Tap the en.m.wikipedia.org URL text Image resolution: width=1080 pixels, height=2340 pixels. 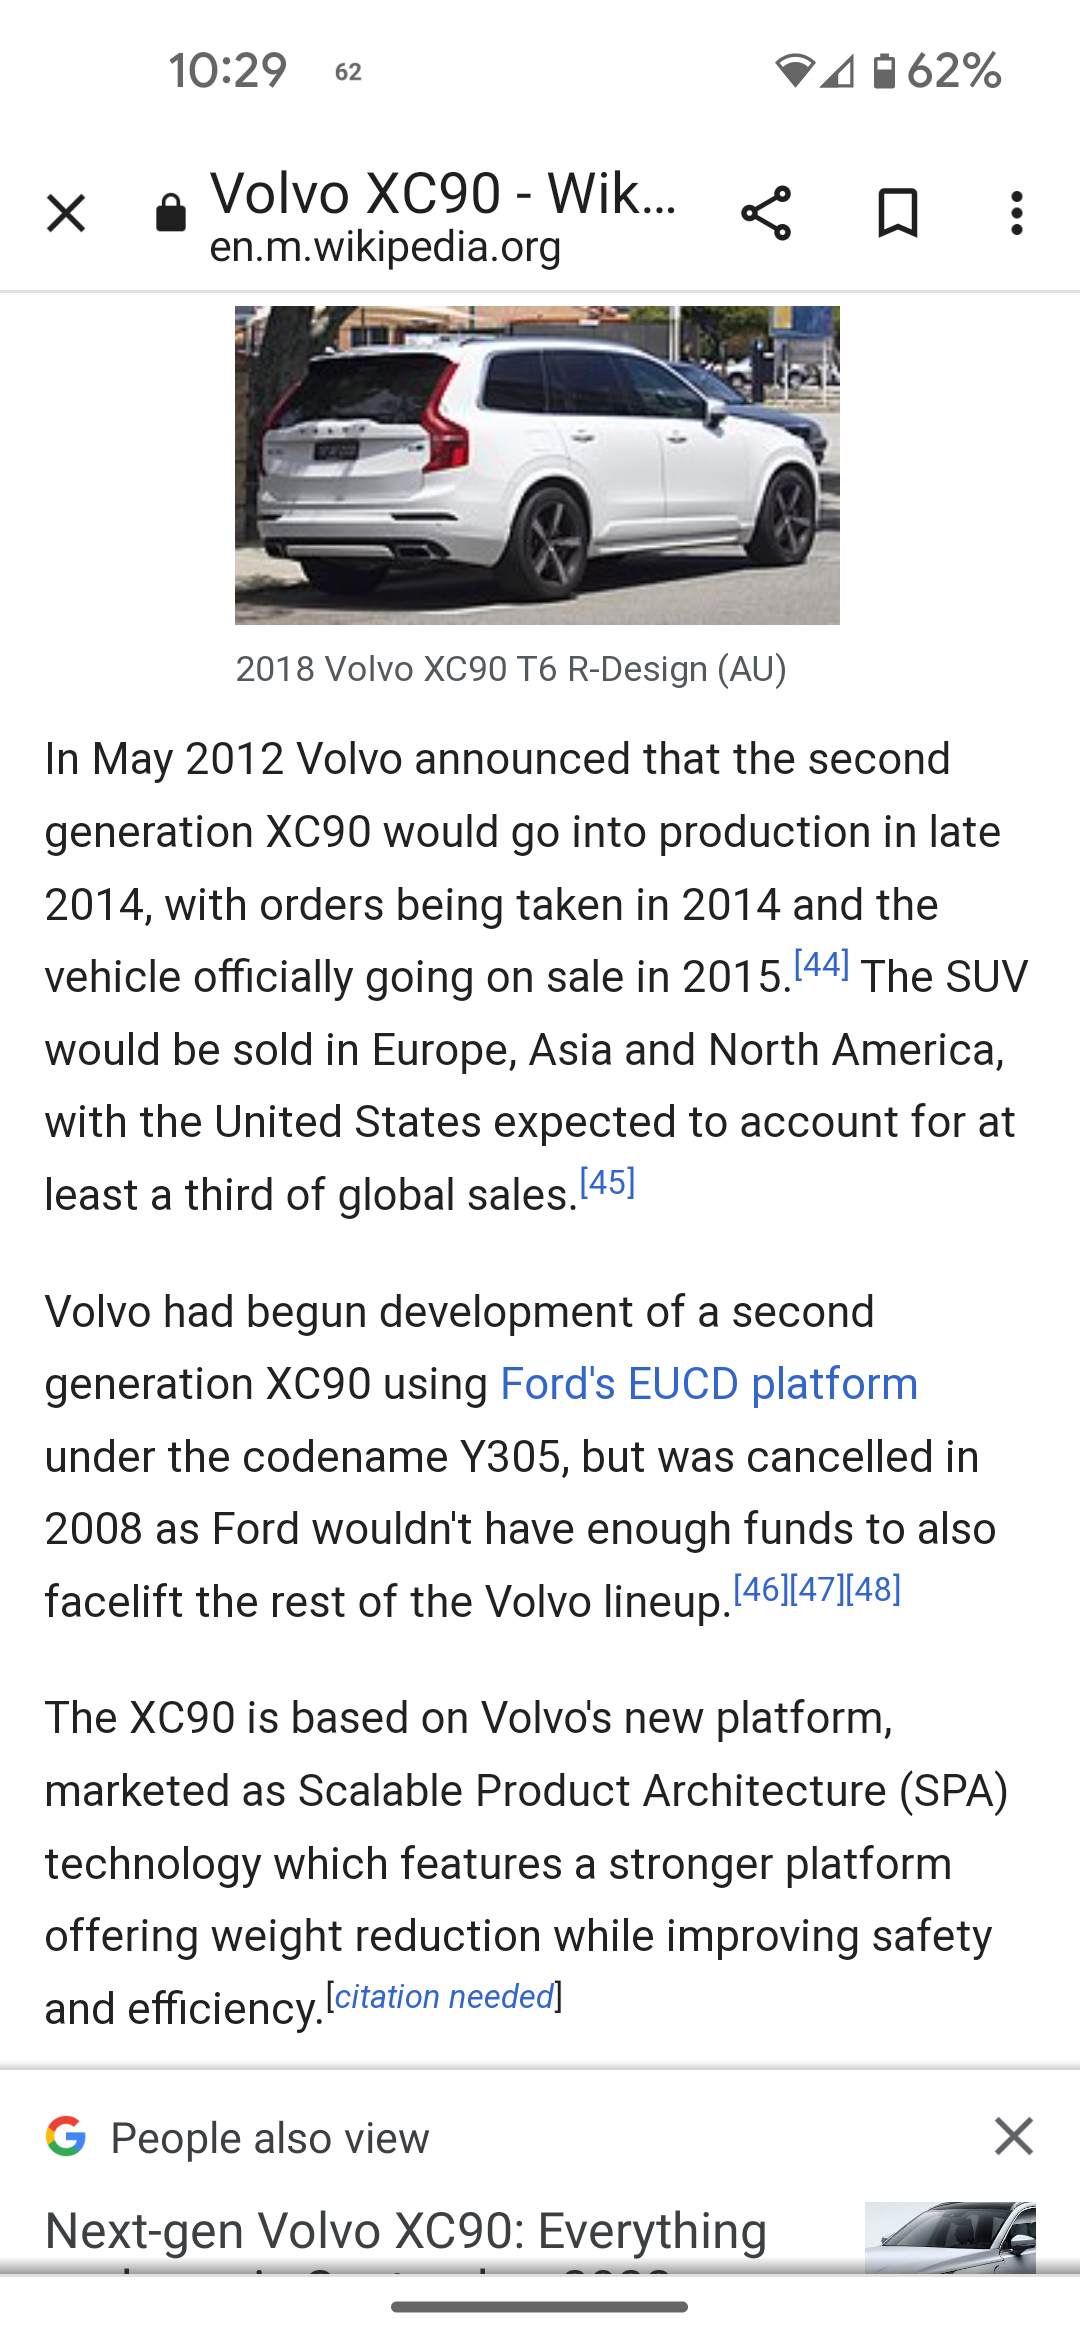[385, 247]
